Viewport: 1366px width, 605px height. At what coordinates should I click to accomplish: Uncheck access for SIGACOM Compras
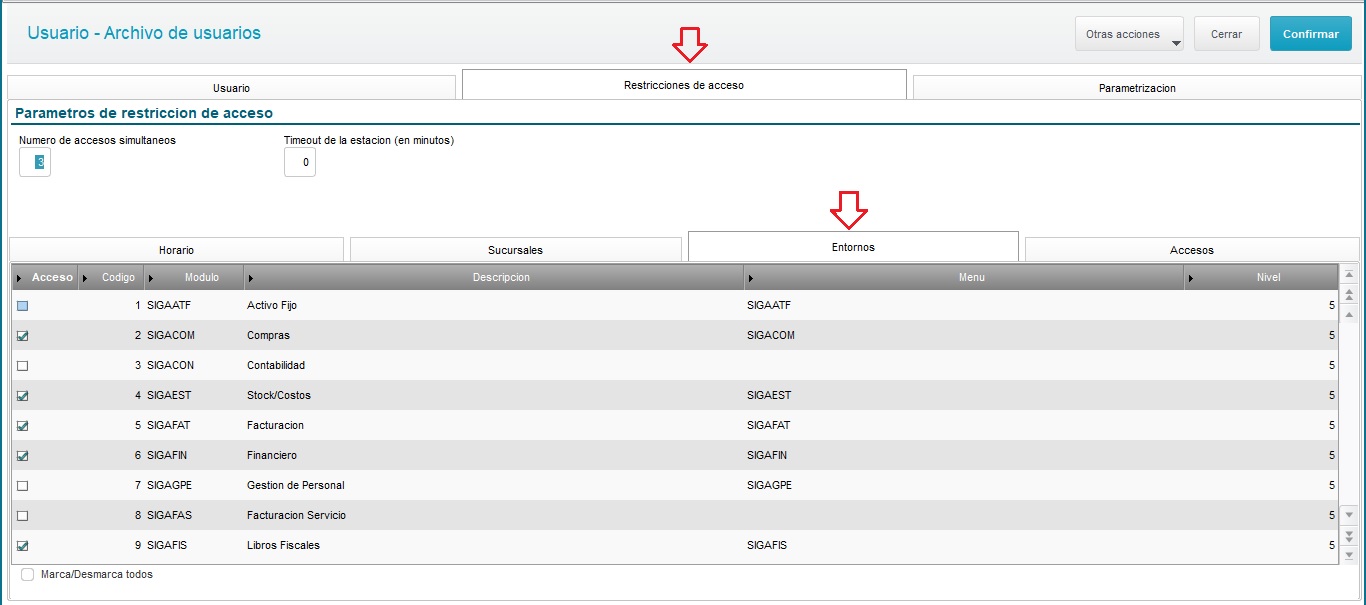23,336
